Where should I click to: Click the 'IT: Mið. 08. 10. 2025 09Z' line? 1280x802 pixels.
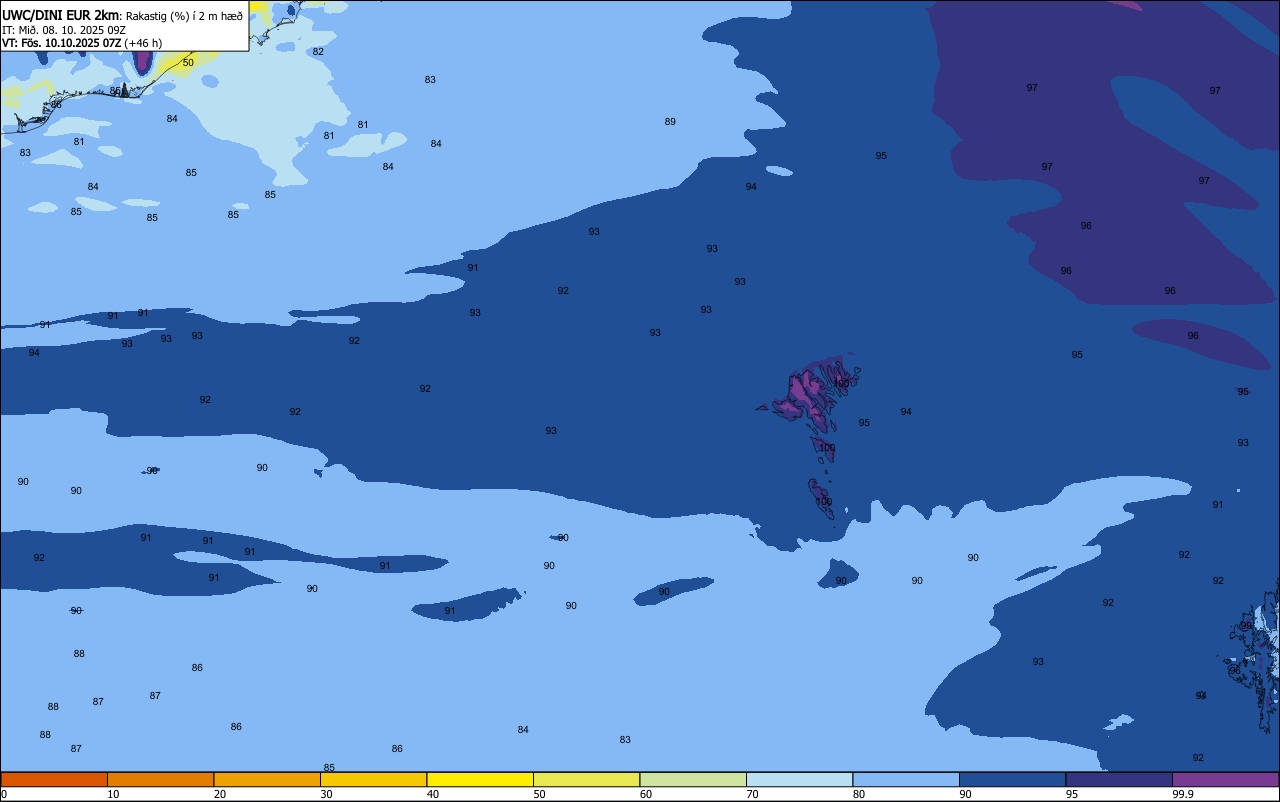click(x=64, y=30)
